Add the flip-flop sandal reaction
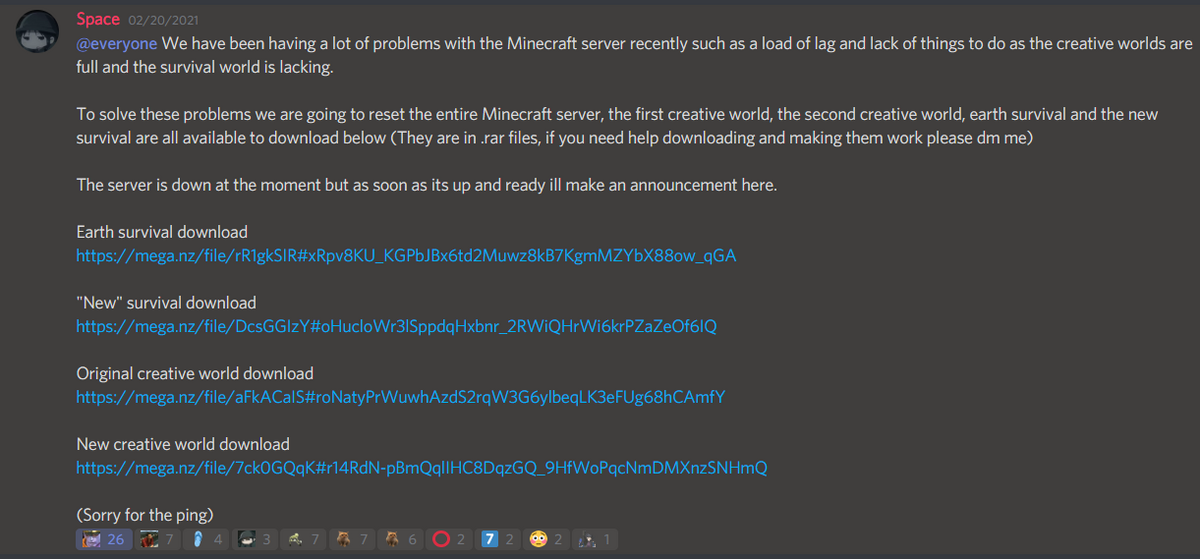 tap(207, 539)
